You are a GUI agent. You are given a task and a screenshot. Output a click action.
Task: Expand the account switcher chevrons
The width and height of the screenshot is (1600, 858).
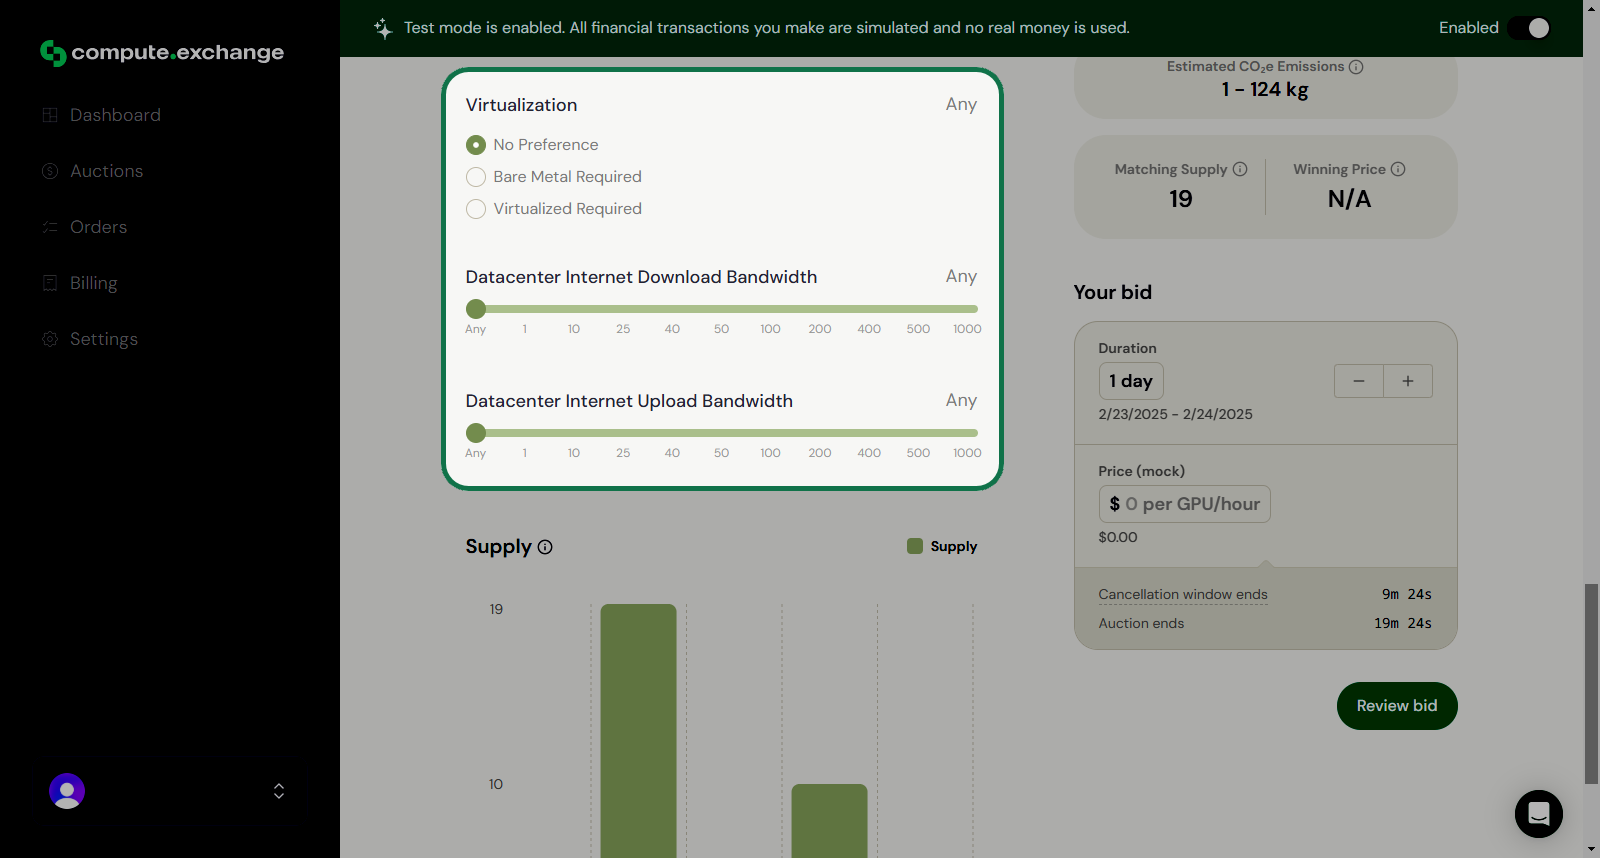(x=279, y=791)
